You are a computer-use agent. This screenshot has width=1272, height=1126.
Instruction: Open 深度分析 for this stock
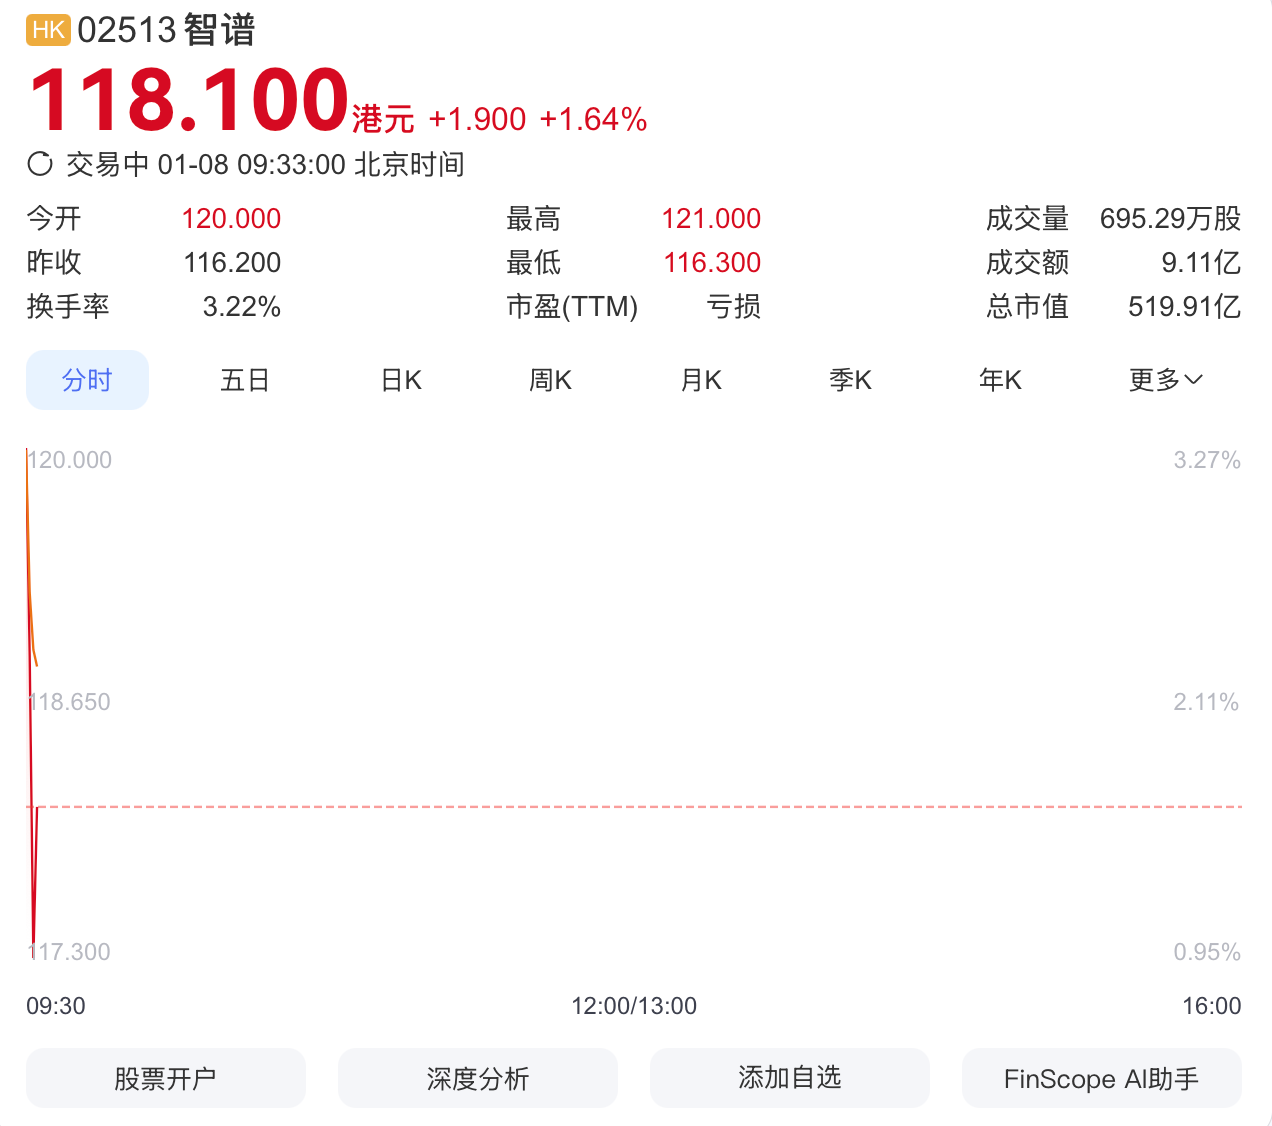point(477,1078)
